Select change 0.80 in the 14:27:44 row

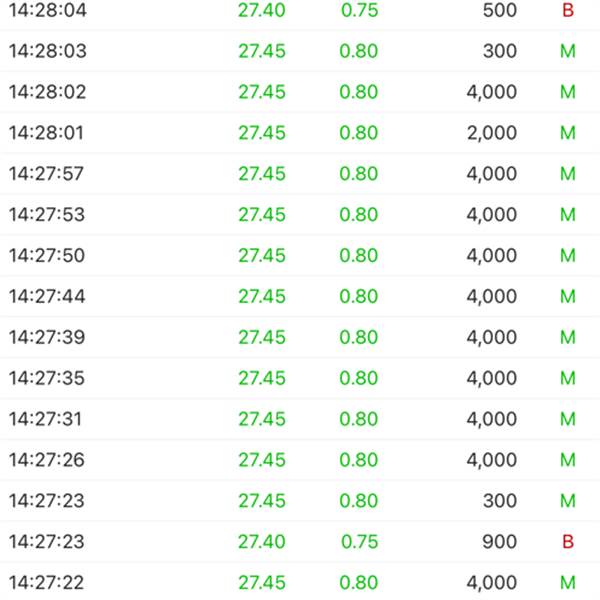pyautogui.click(x=359, y=297)
